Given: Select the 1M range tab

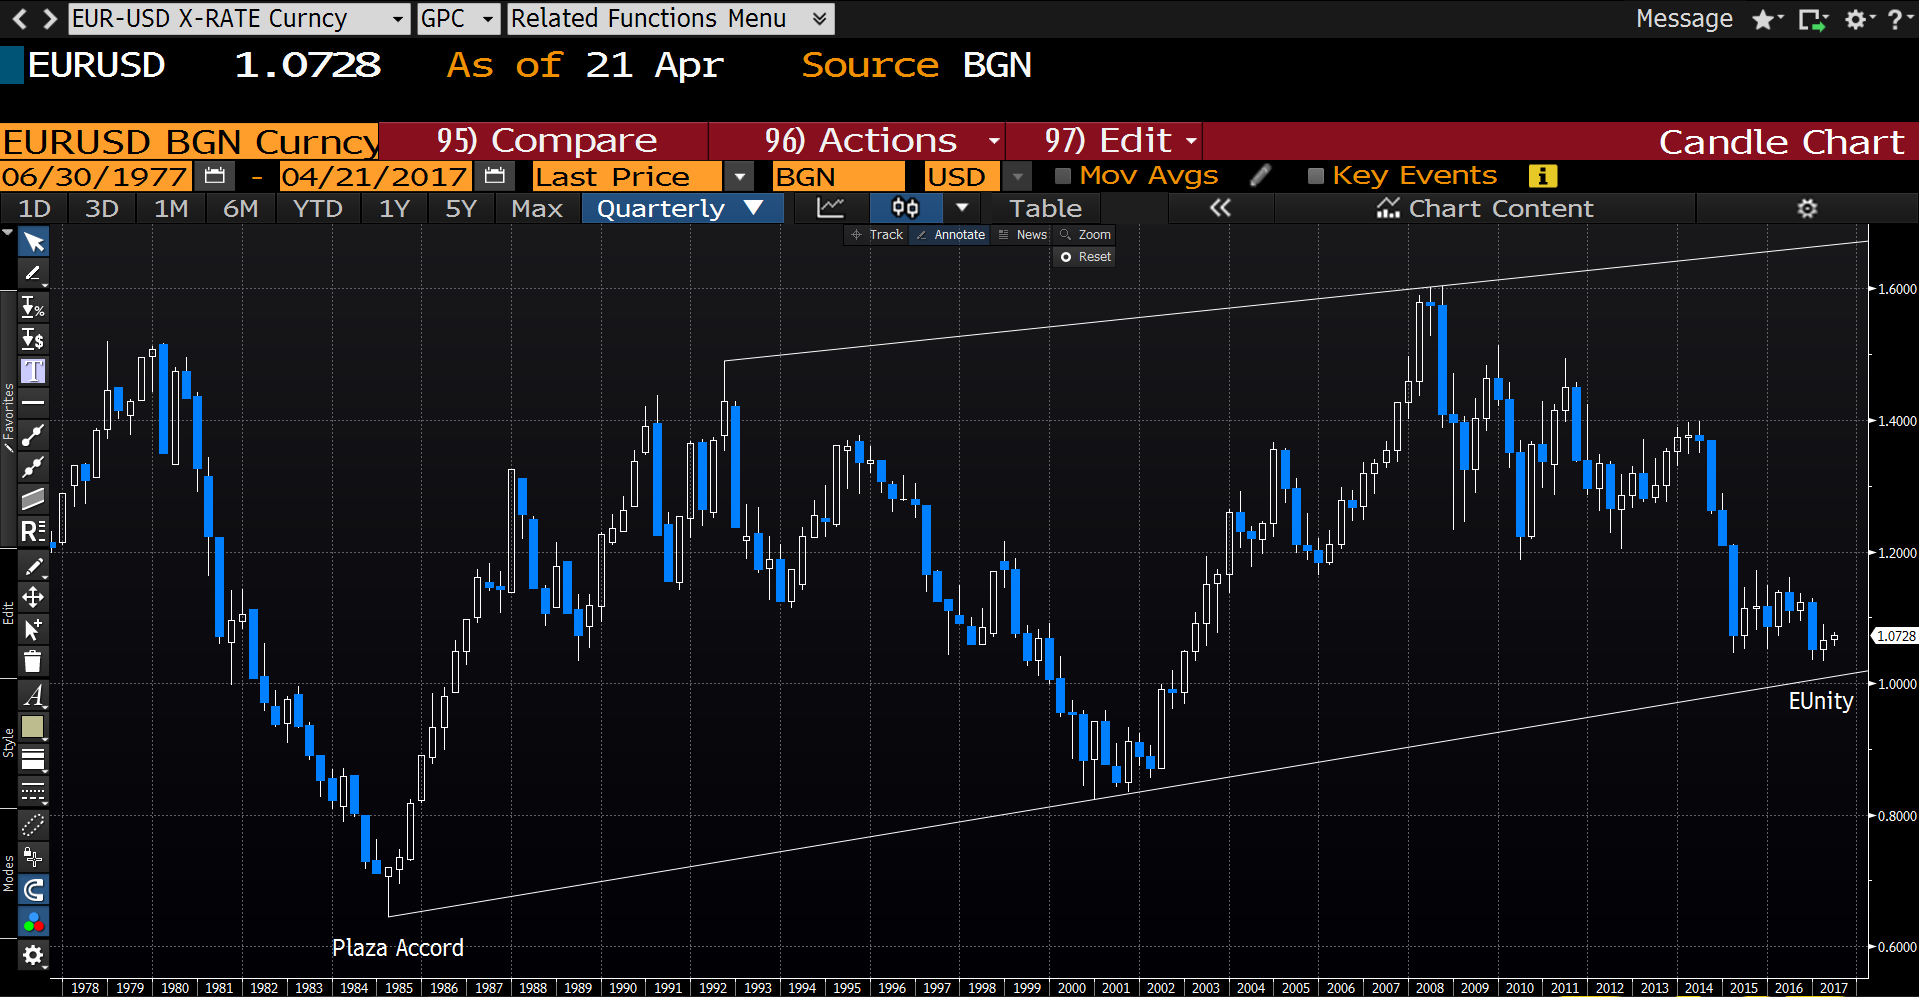Looking at the screenshot, I should tap(171, 208).
